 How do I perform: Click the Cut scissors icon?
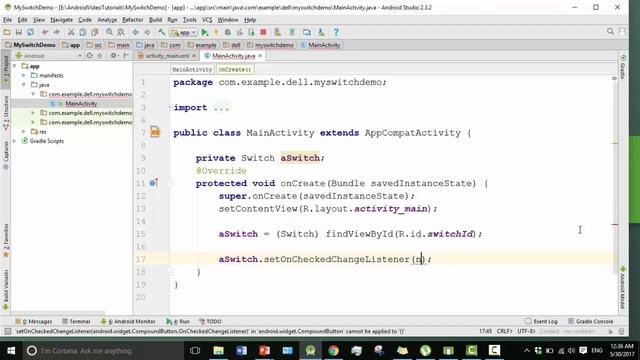(71, 32)
